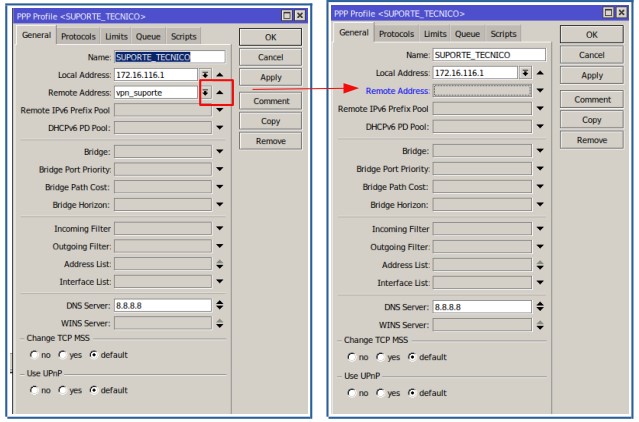Click the Name field containing highlighted SUPORTE_TECNICO
The height and width of the screenshot is (422, 639).
click(168, 57)
